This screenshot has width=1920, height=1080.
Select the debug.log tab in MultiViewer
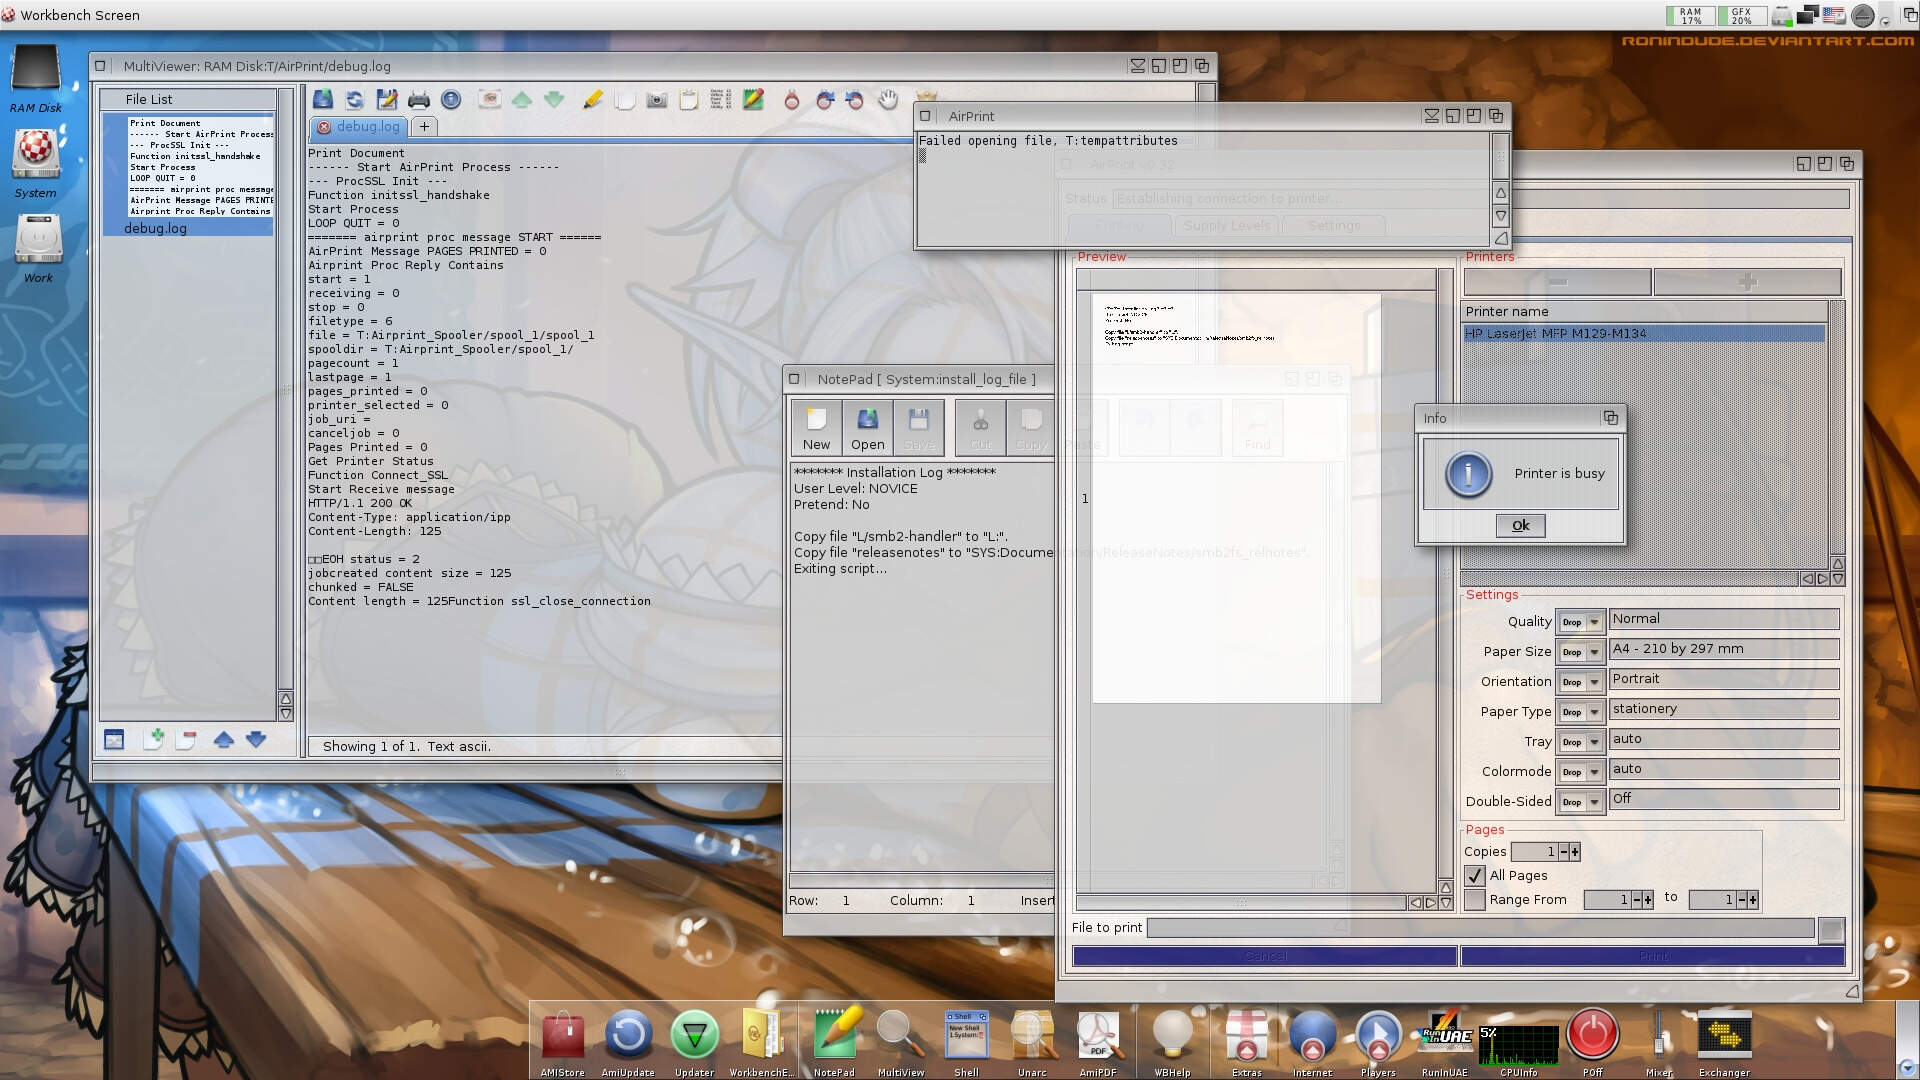tap(367, 126)
